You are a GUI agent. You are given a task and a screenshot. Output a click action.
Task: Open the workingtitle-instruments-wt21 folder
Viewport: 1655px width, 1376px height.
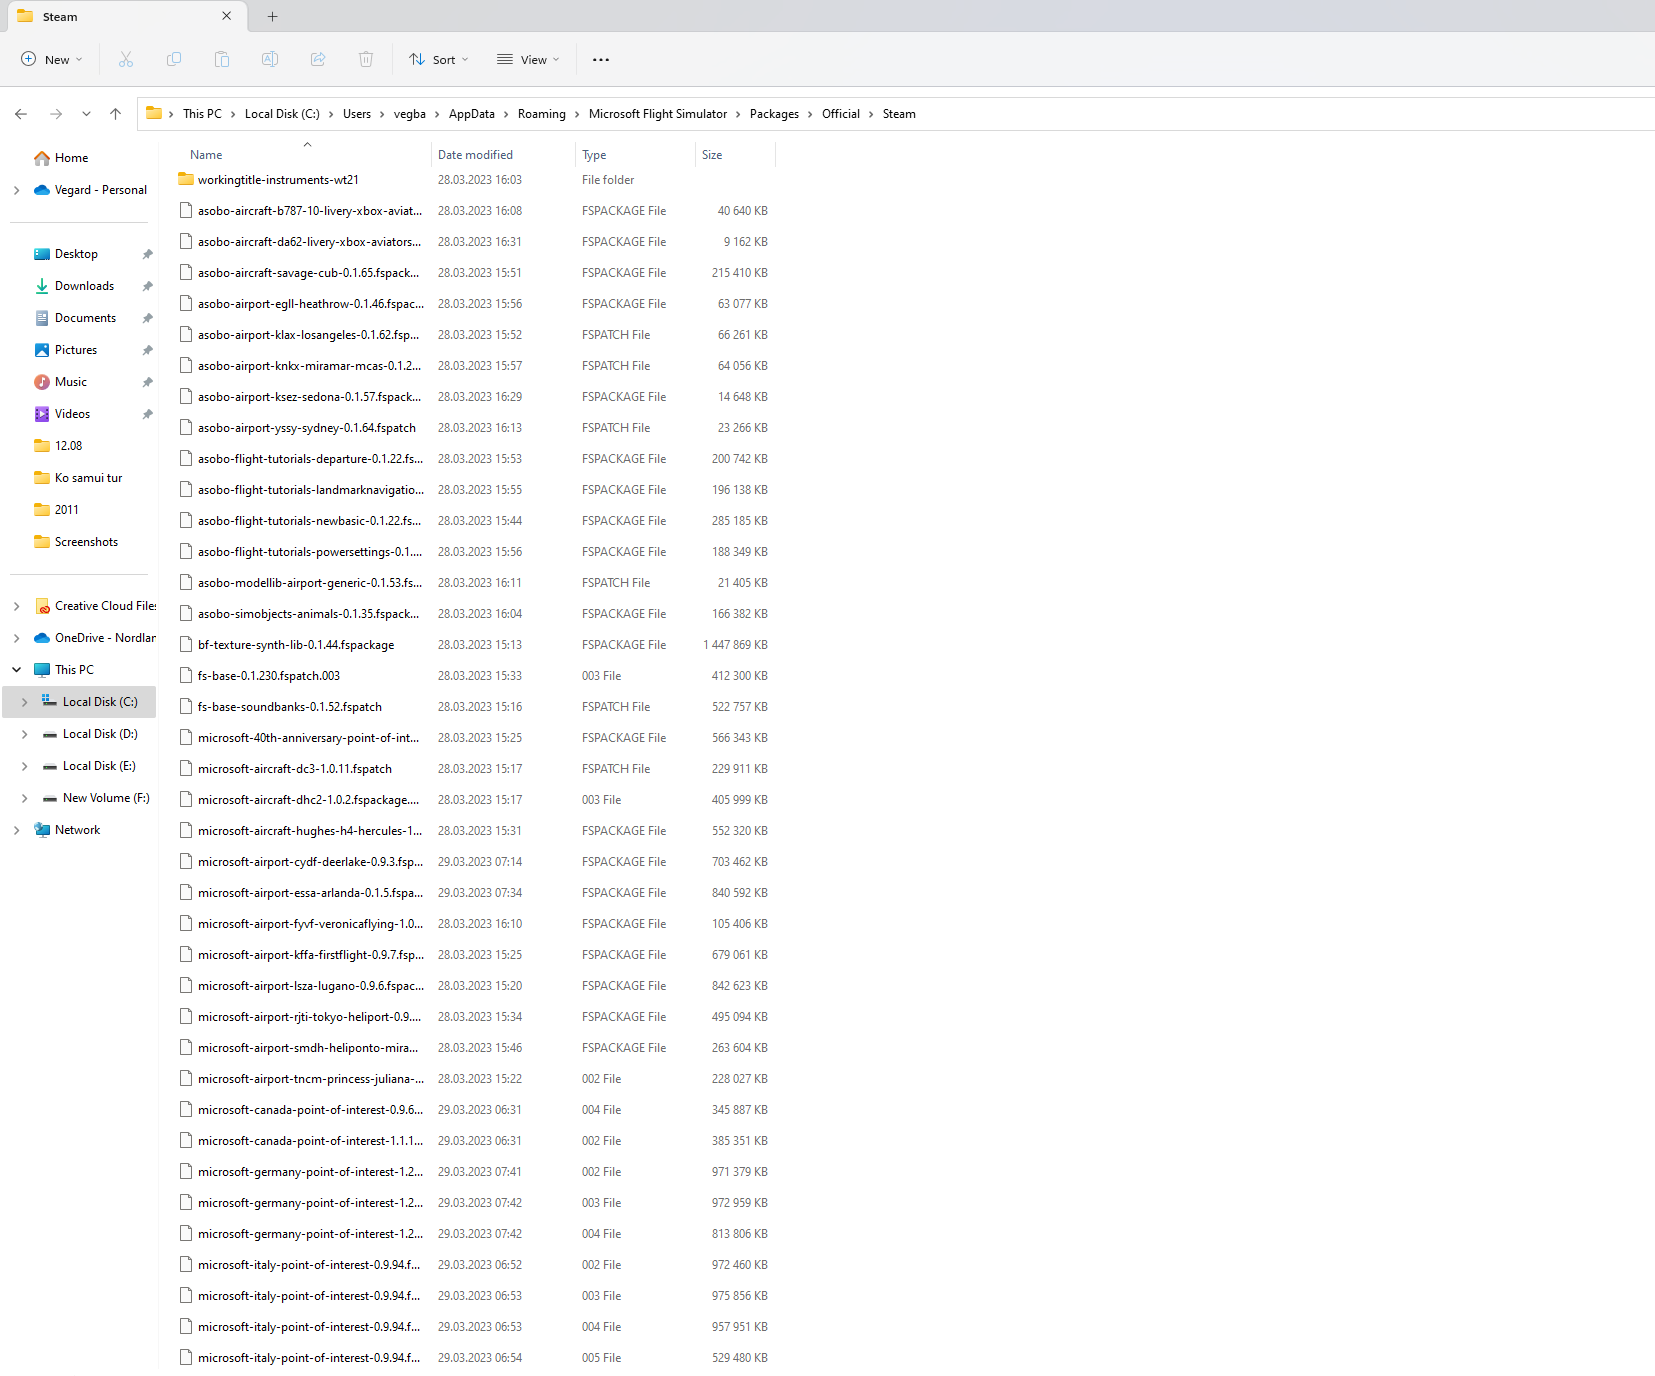pyautogui.click(x=278, y=180)
